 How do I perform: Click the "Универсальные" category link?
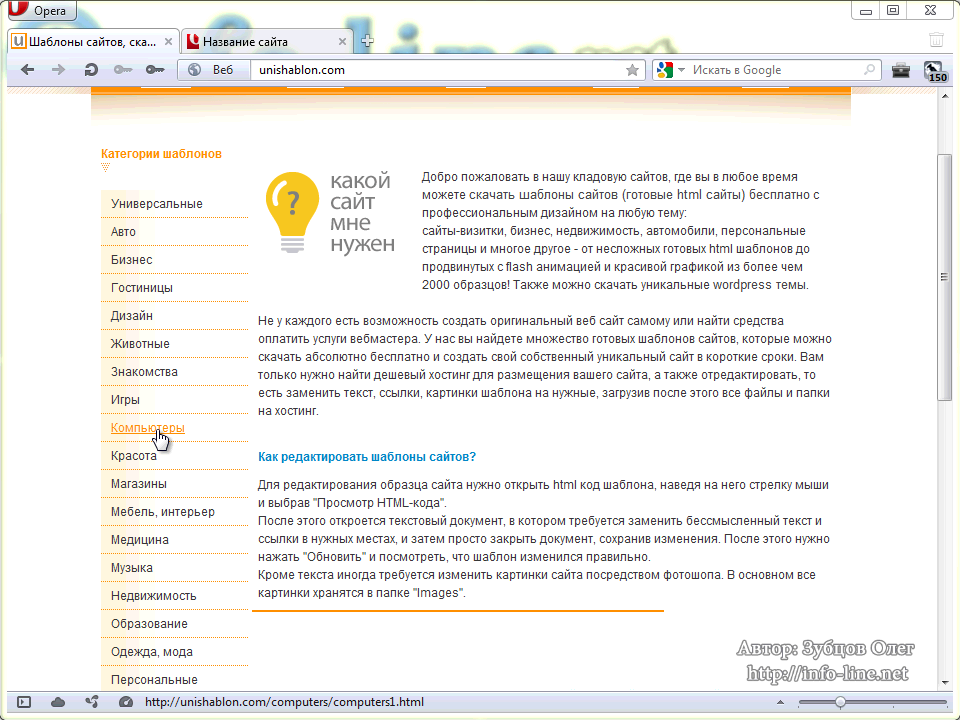pos(156,204)
